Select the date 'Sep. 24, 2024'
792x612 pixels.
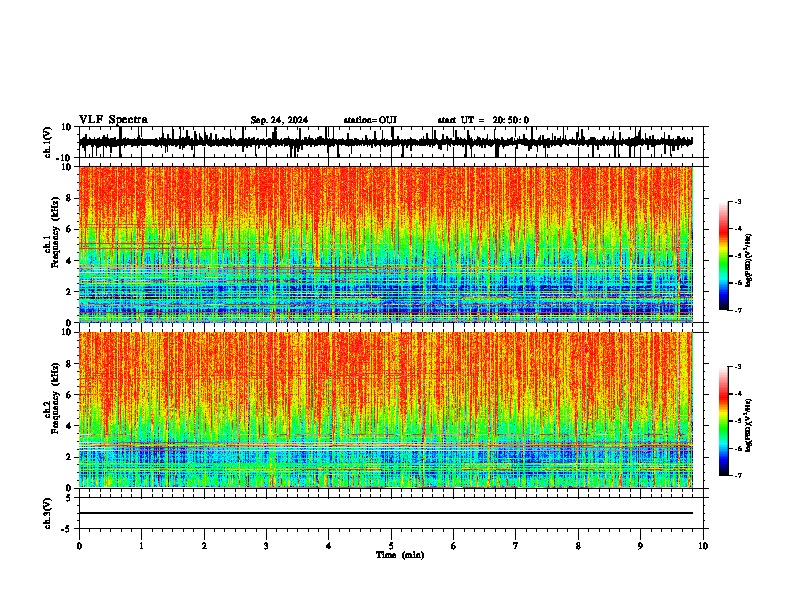coord(279,120)
